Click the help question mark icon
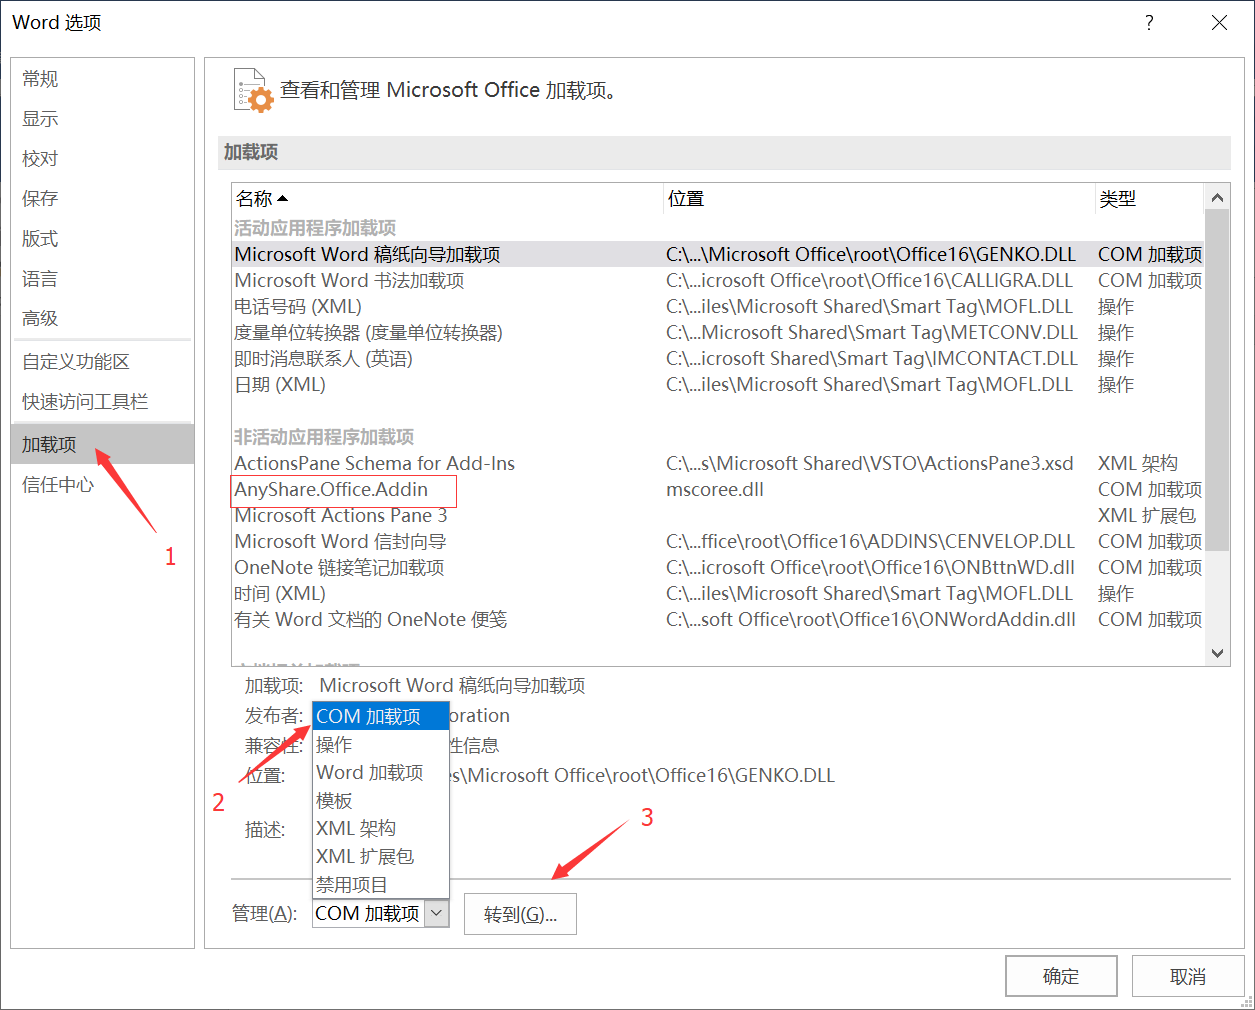Image resolution: width=1255 pixels, height=1010 pixels. point(1149,22)
